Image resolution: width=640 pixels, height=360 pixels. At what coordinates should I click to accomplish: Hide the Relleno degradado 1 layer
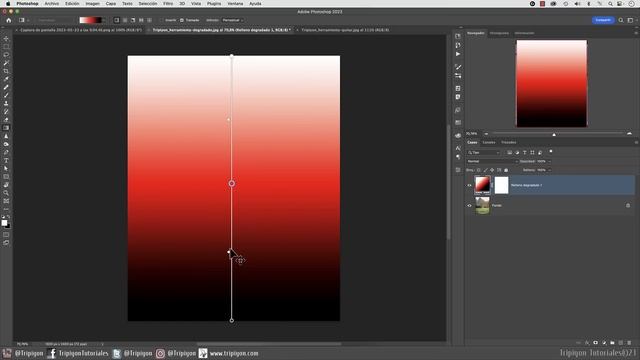469,185
